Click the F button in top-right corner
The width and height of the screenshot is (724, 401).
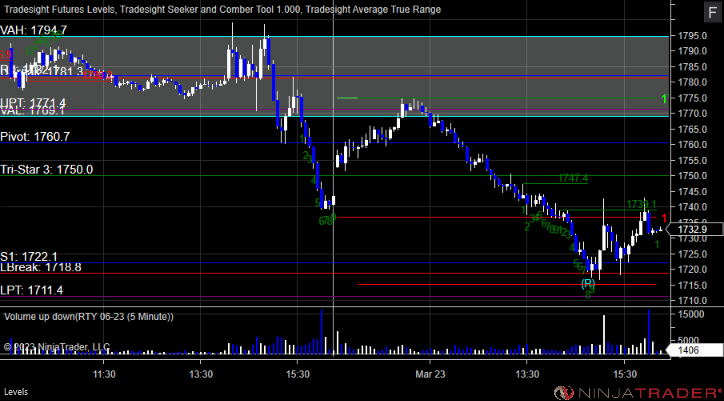[711, 12]
